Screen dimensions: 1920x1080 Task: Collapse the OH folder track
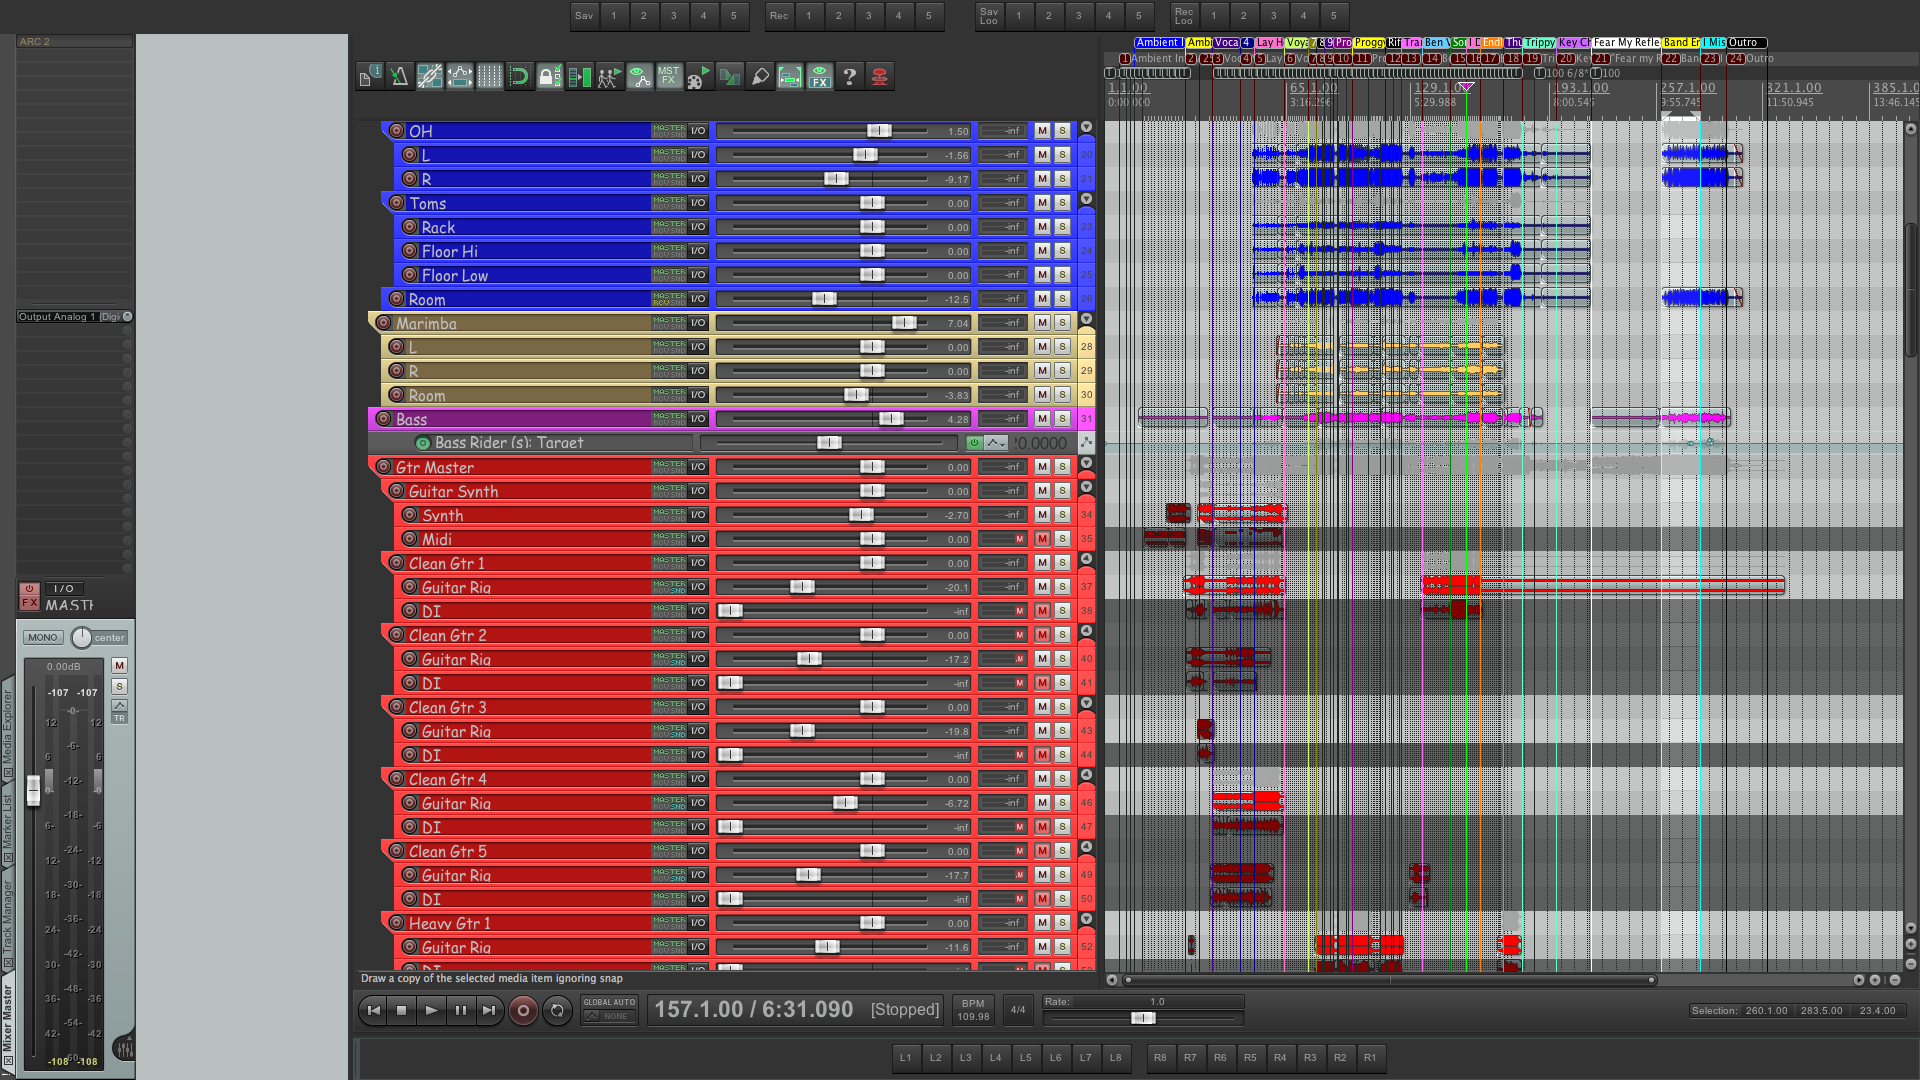tap(1086, 128)
